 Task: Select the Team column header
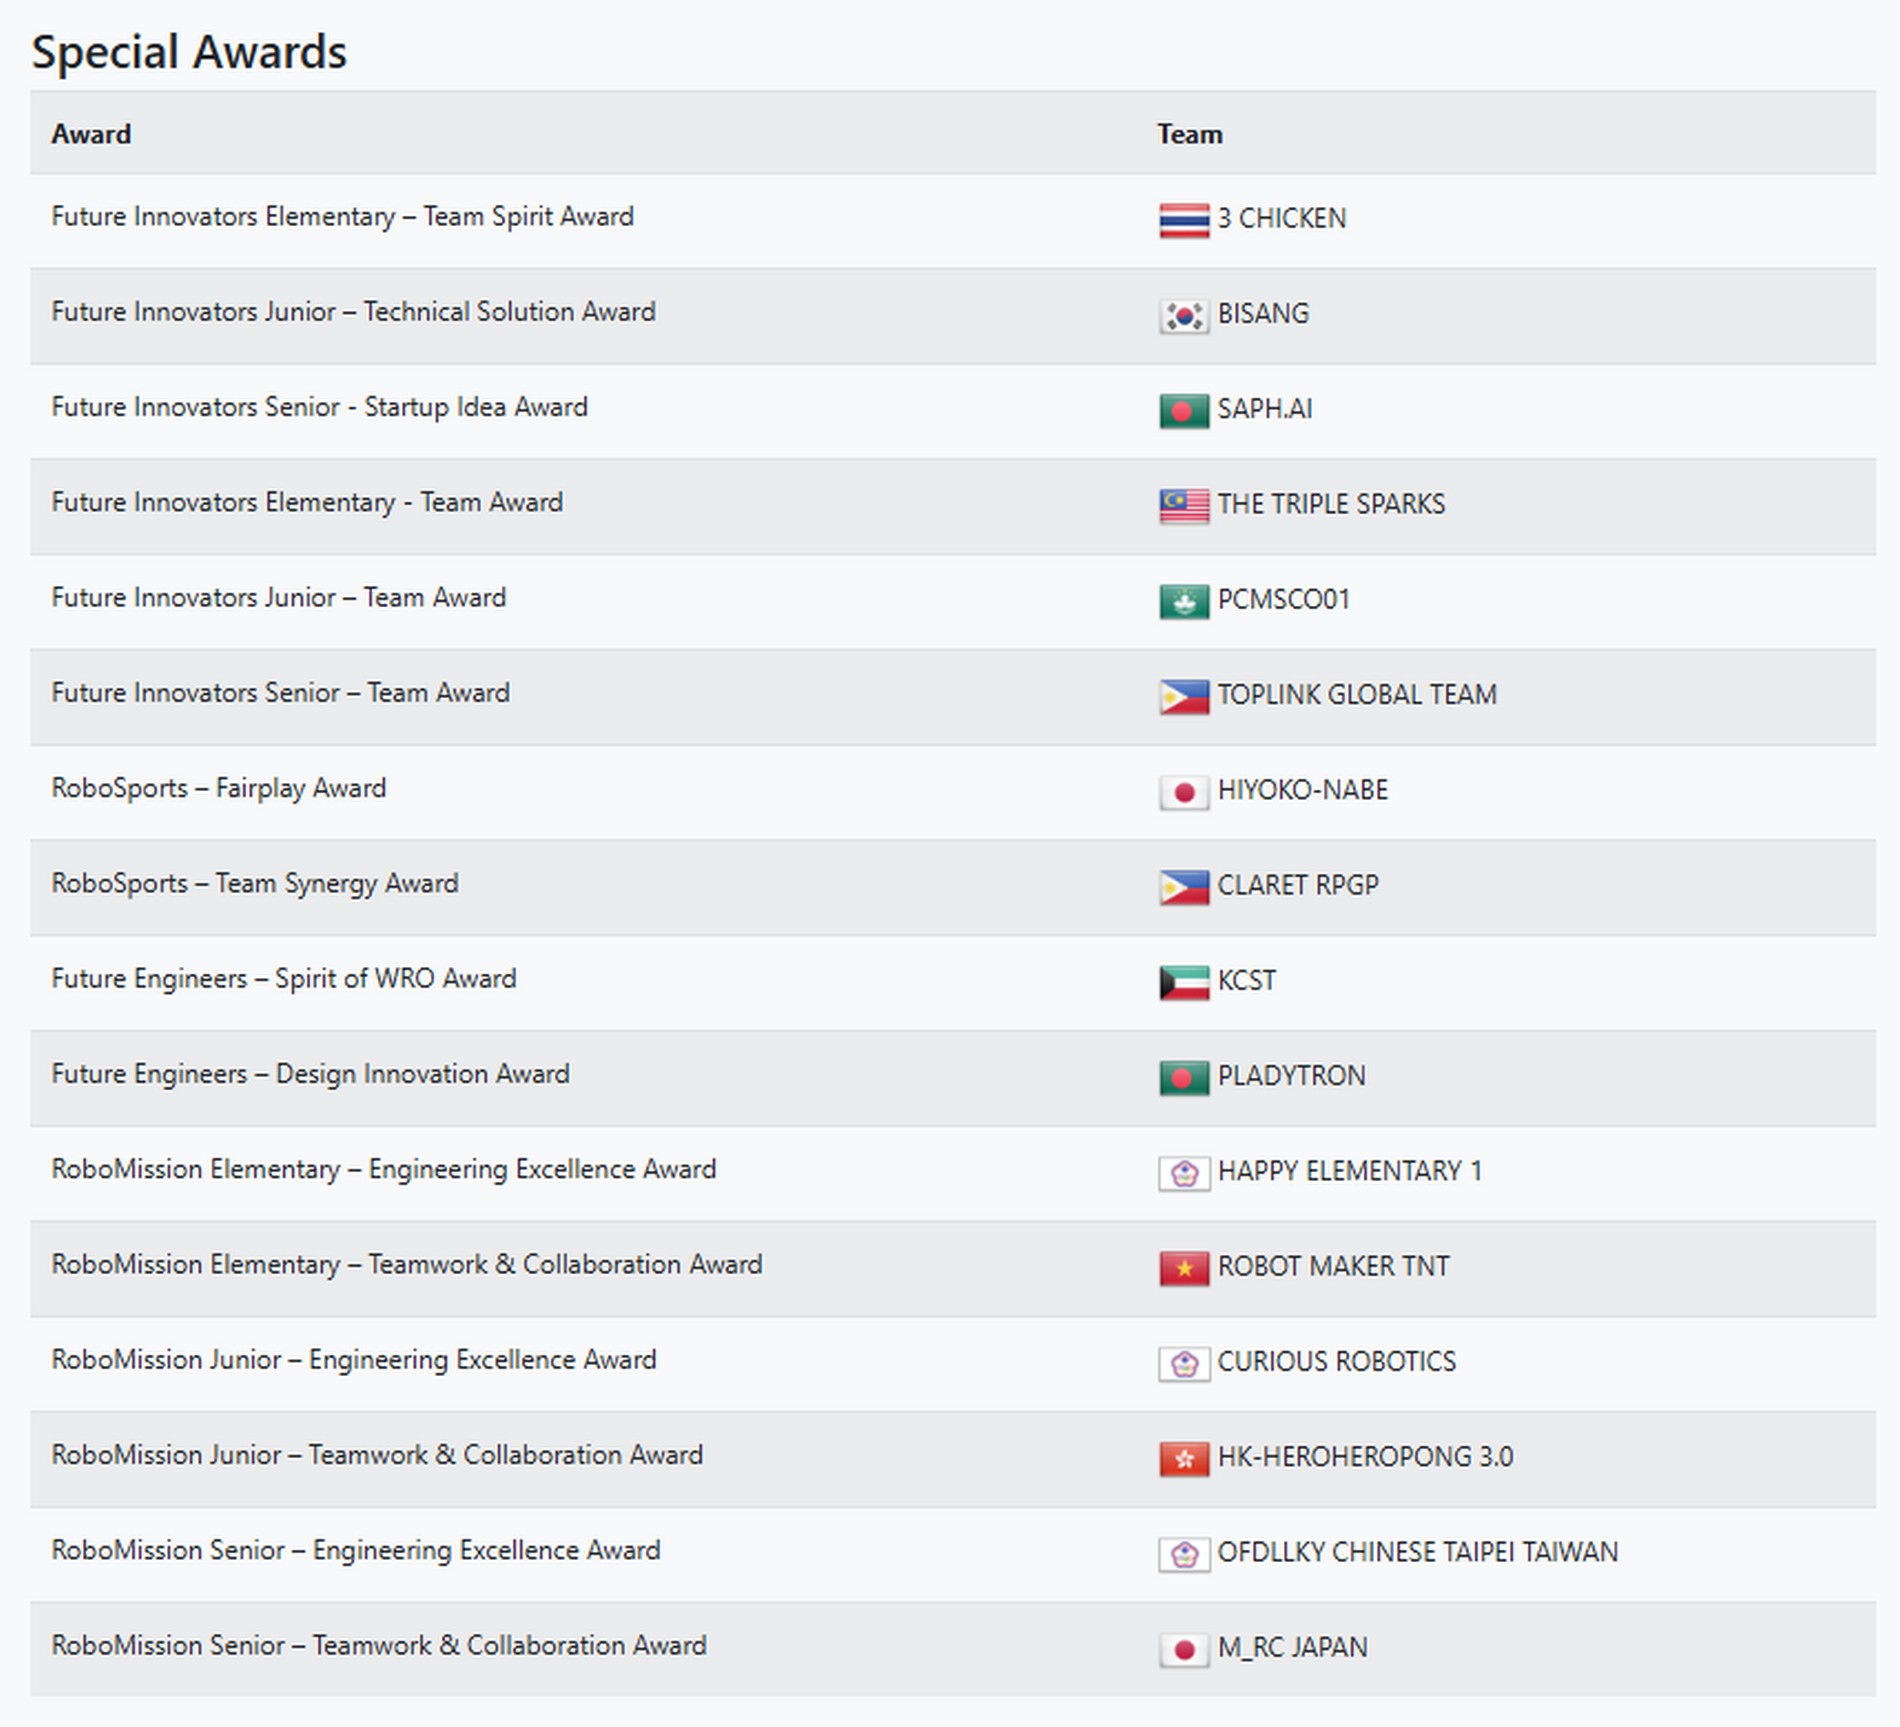(1189, 134)
